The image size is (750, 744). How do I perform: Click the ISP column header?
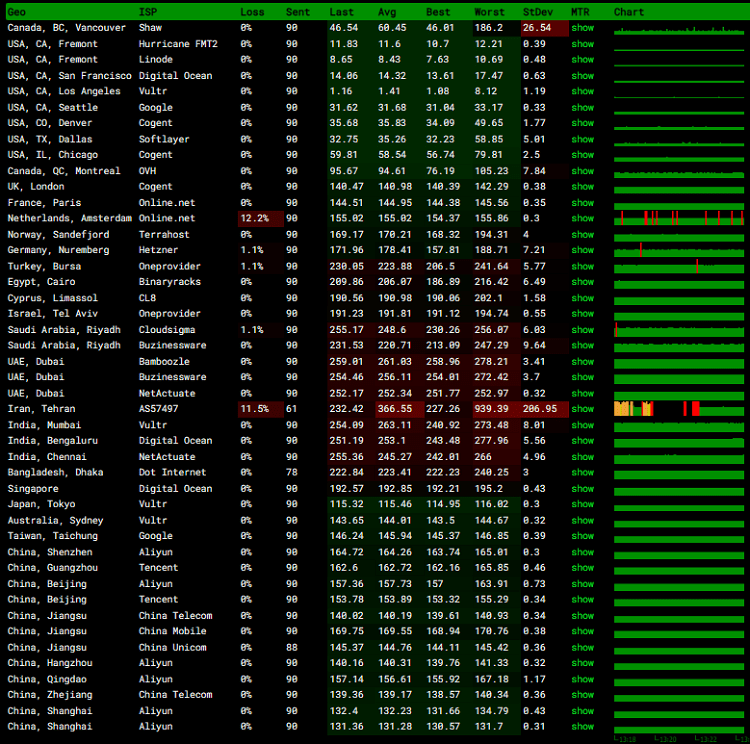pyautogui.click(x=148, y=12)
